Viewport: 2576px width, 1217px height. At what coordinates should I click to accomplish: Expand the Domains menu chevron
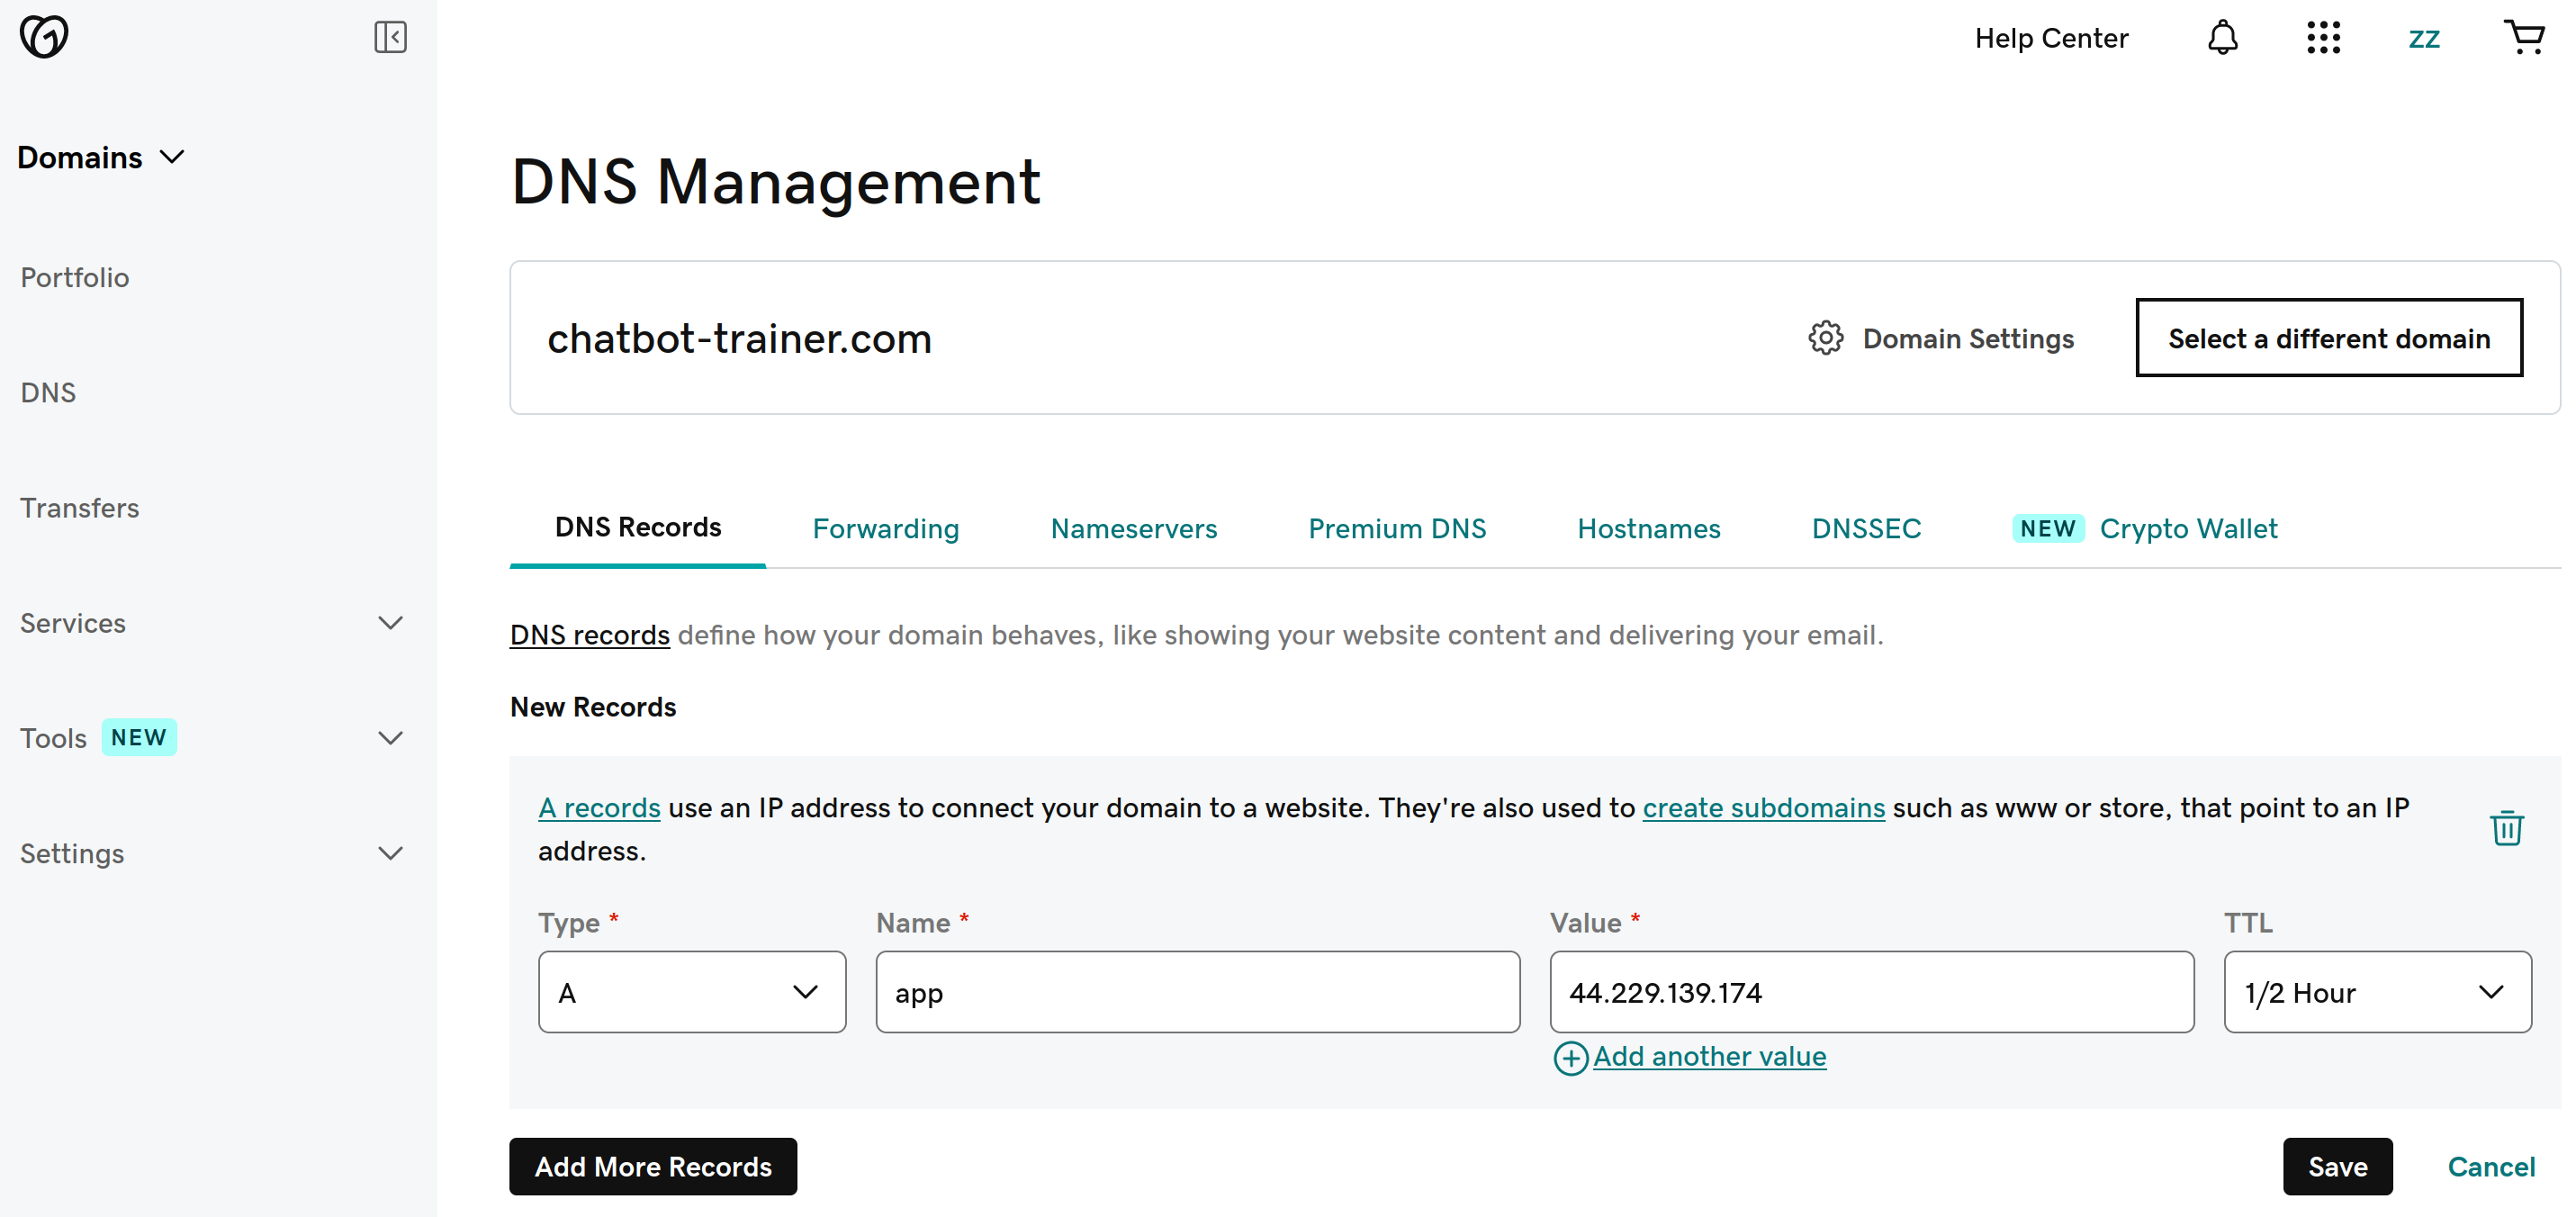tap(172, 157)
